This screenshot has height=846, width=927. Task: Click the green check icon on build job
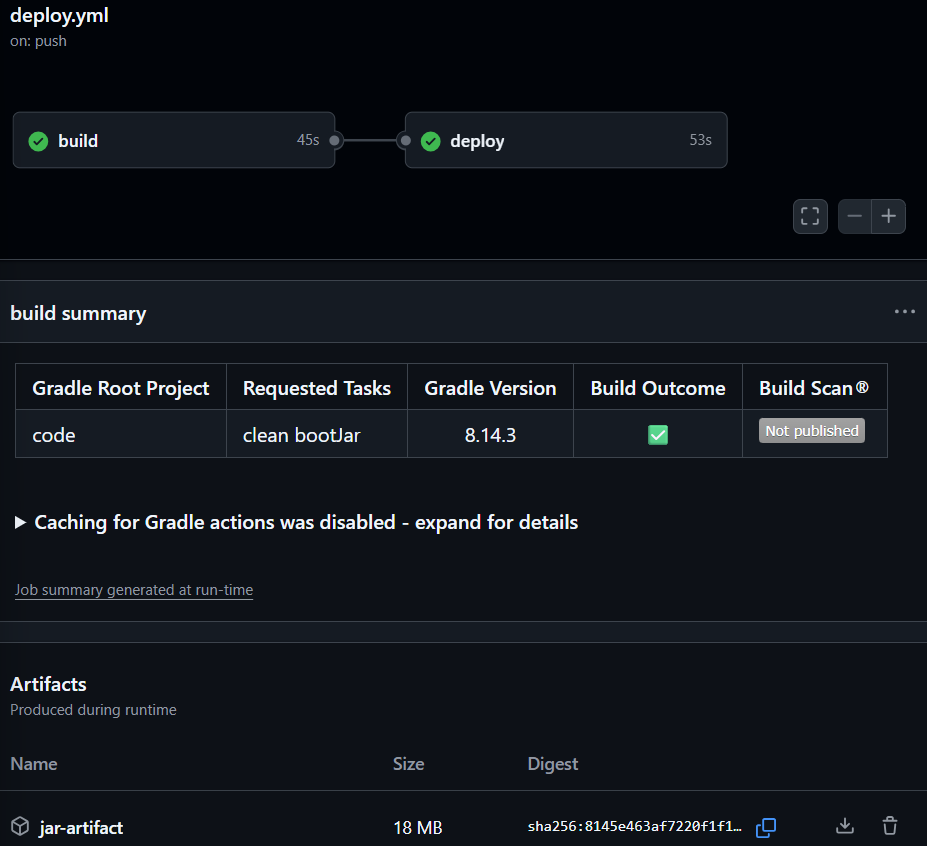38,141
